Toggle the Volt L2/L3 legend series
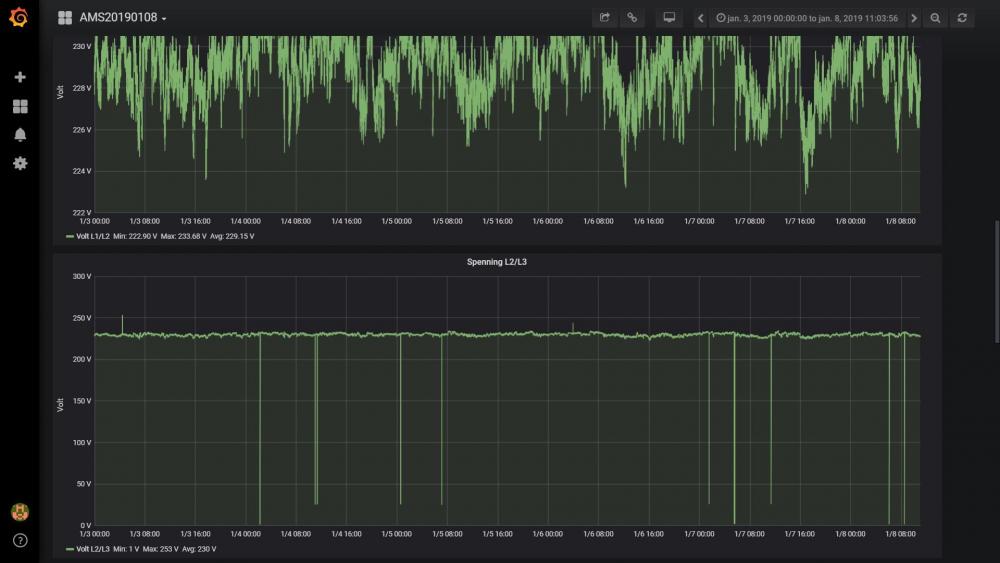 point(92,549)
